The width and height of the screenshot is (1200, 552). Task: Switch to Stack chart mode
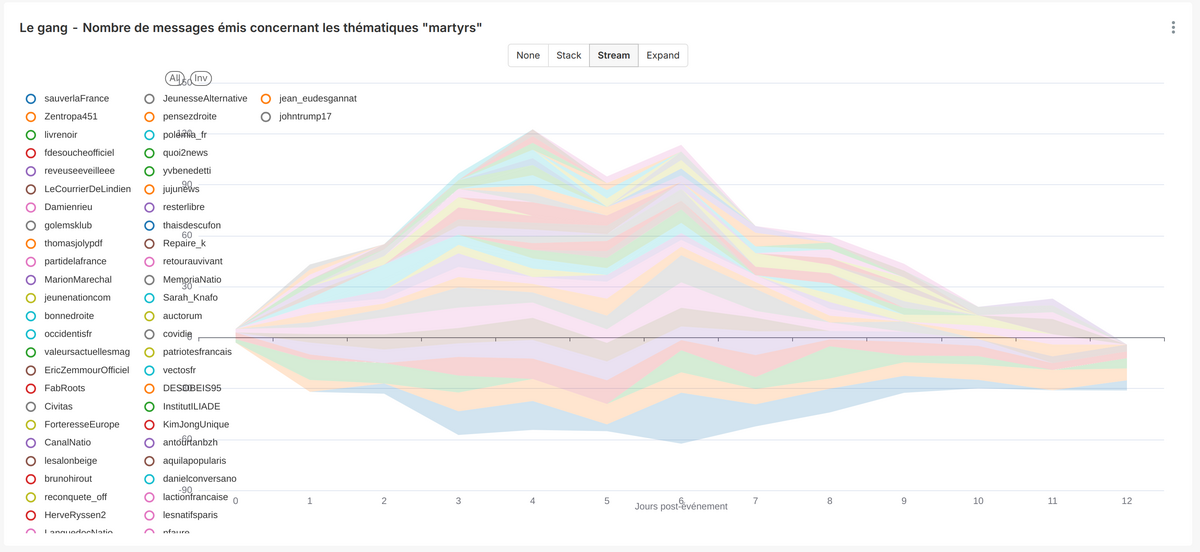tap(568, 55)
